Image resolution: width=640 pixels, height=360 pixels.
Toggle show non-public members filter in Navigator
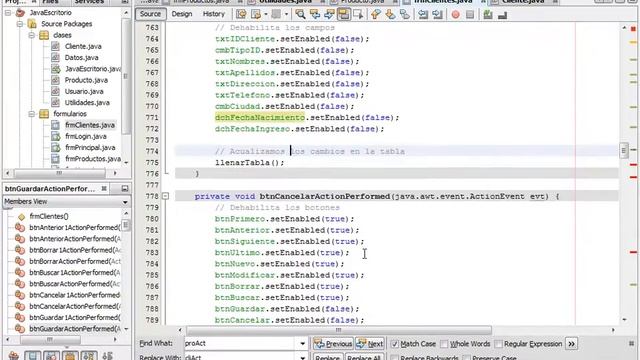(x=70, y=356)
